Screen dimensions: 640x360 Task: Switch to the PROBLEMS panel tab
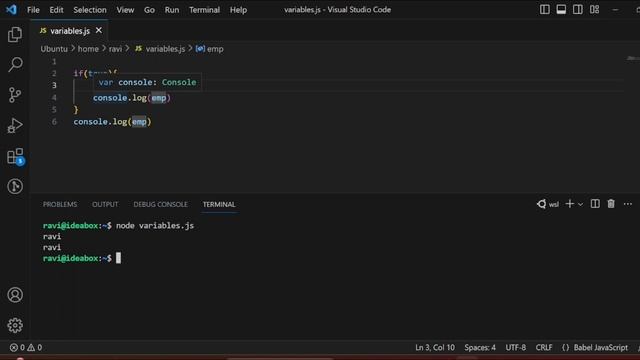click(60, 204)
